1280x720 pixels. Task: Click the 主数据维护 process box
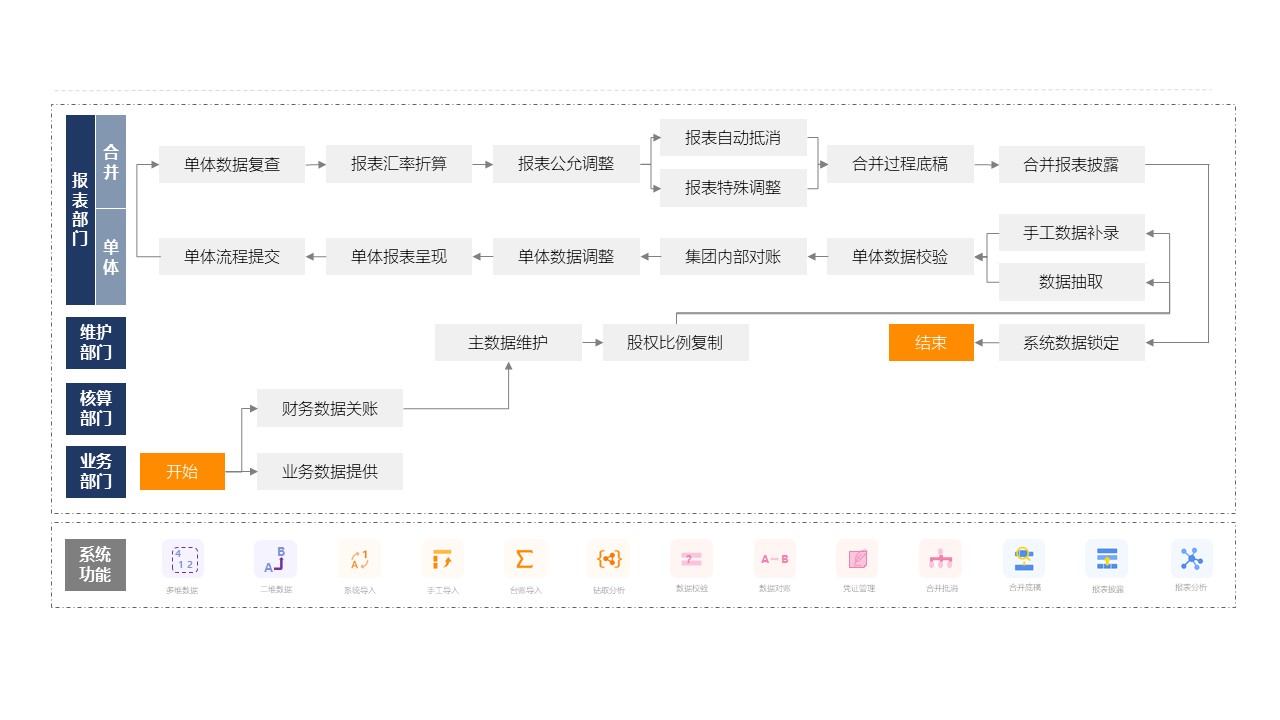pyautogui.click(x=508, y=343)
